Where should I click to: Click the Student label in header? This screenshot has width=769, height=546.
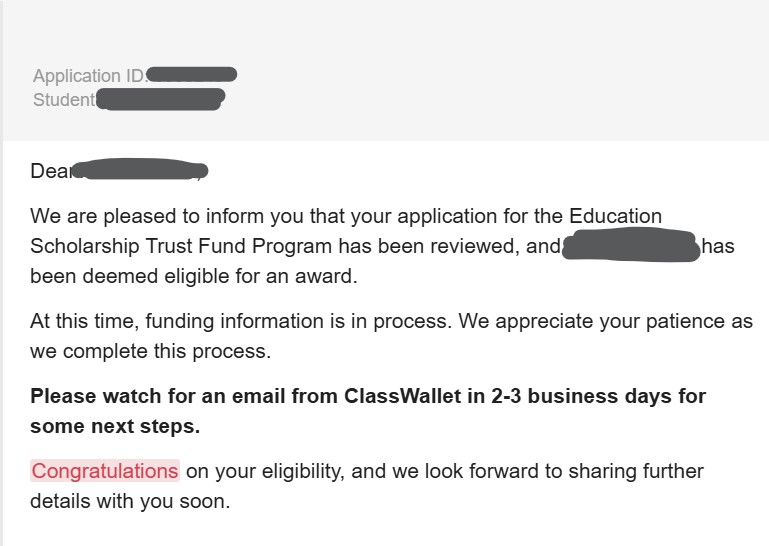pos(64,100)
